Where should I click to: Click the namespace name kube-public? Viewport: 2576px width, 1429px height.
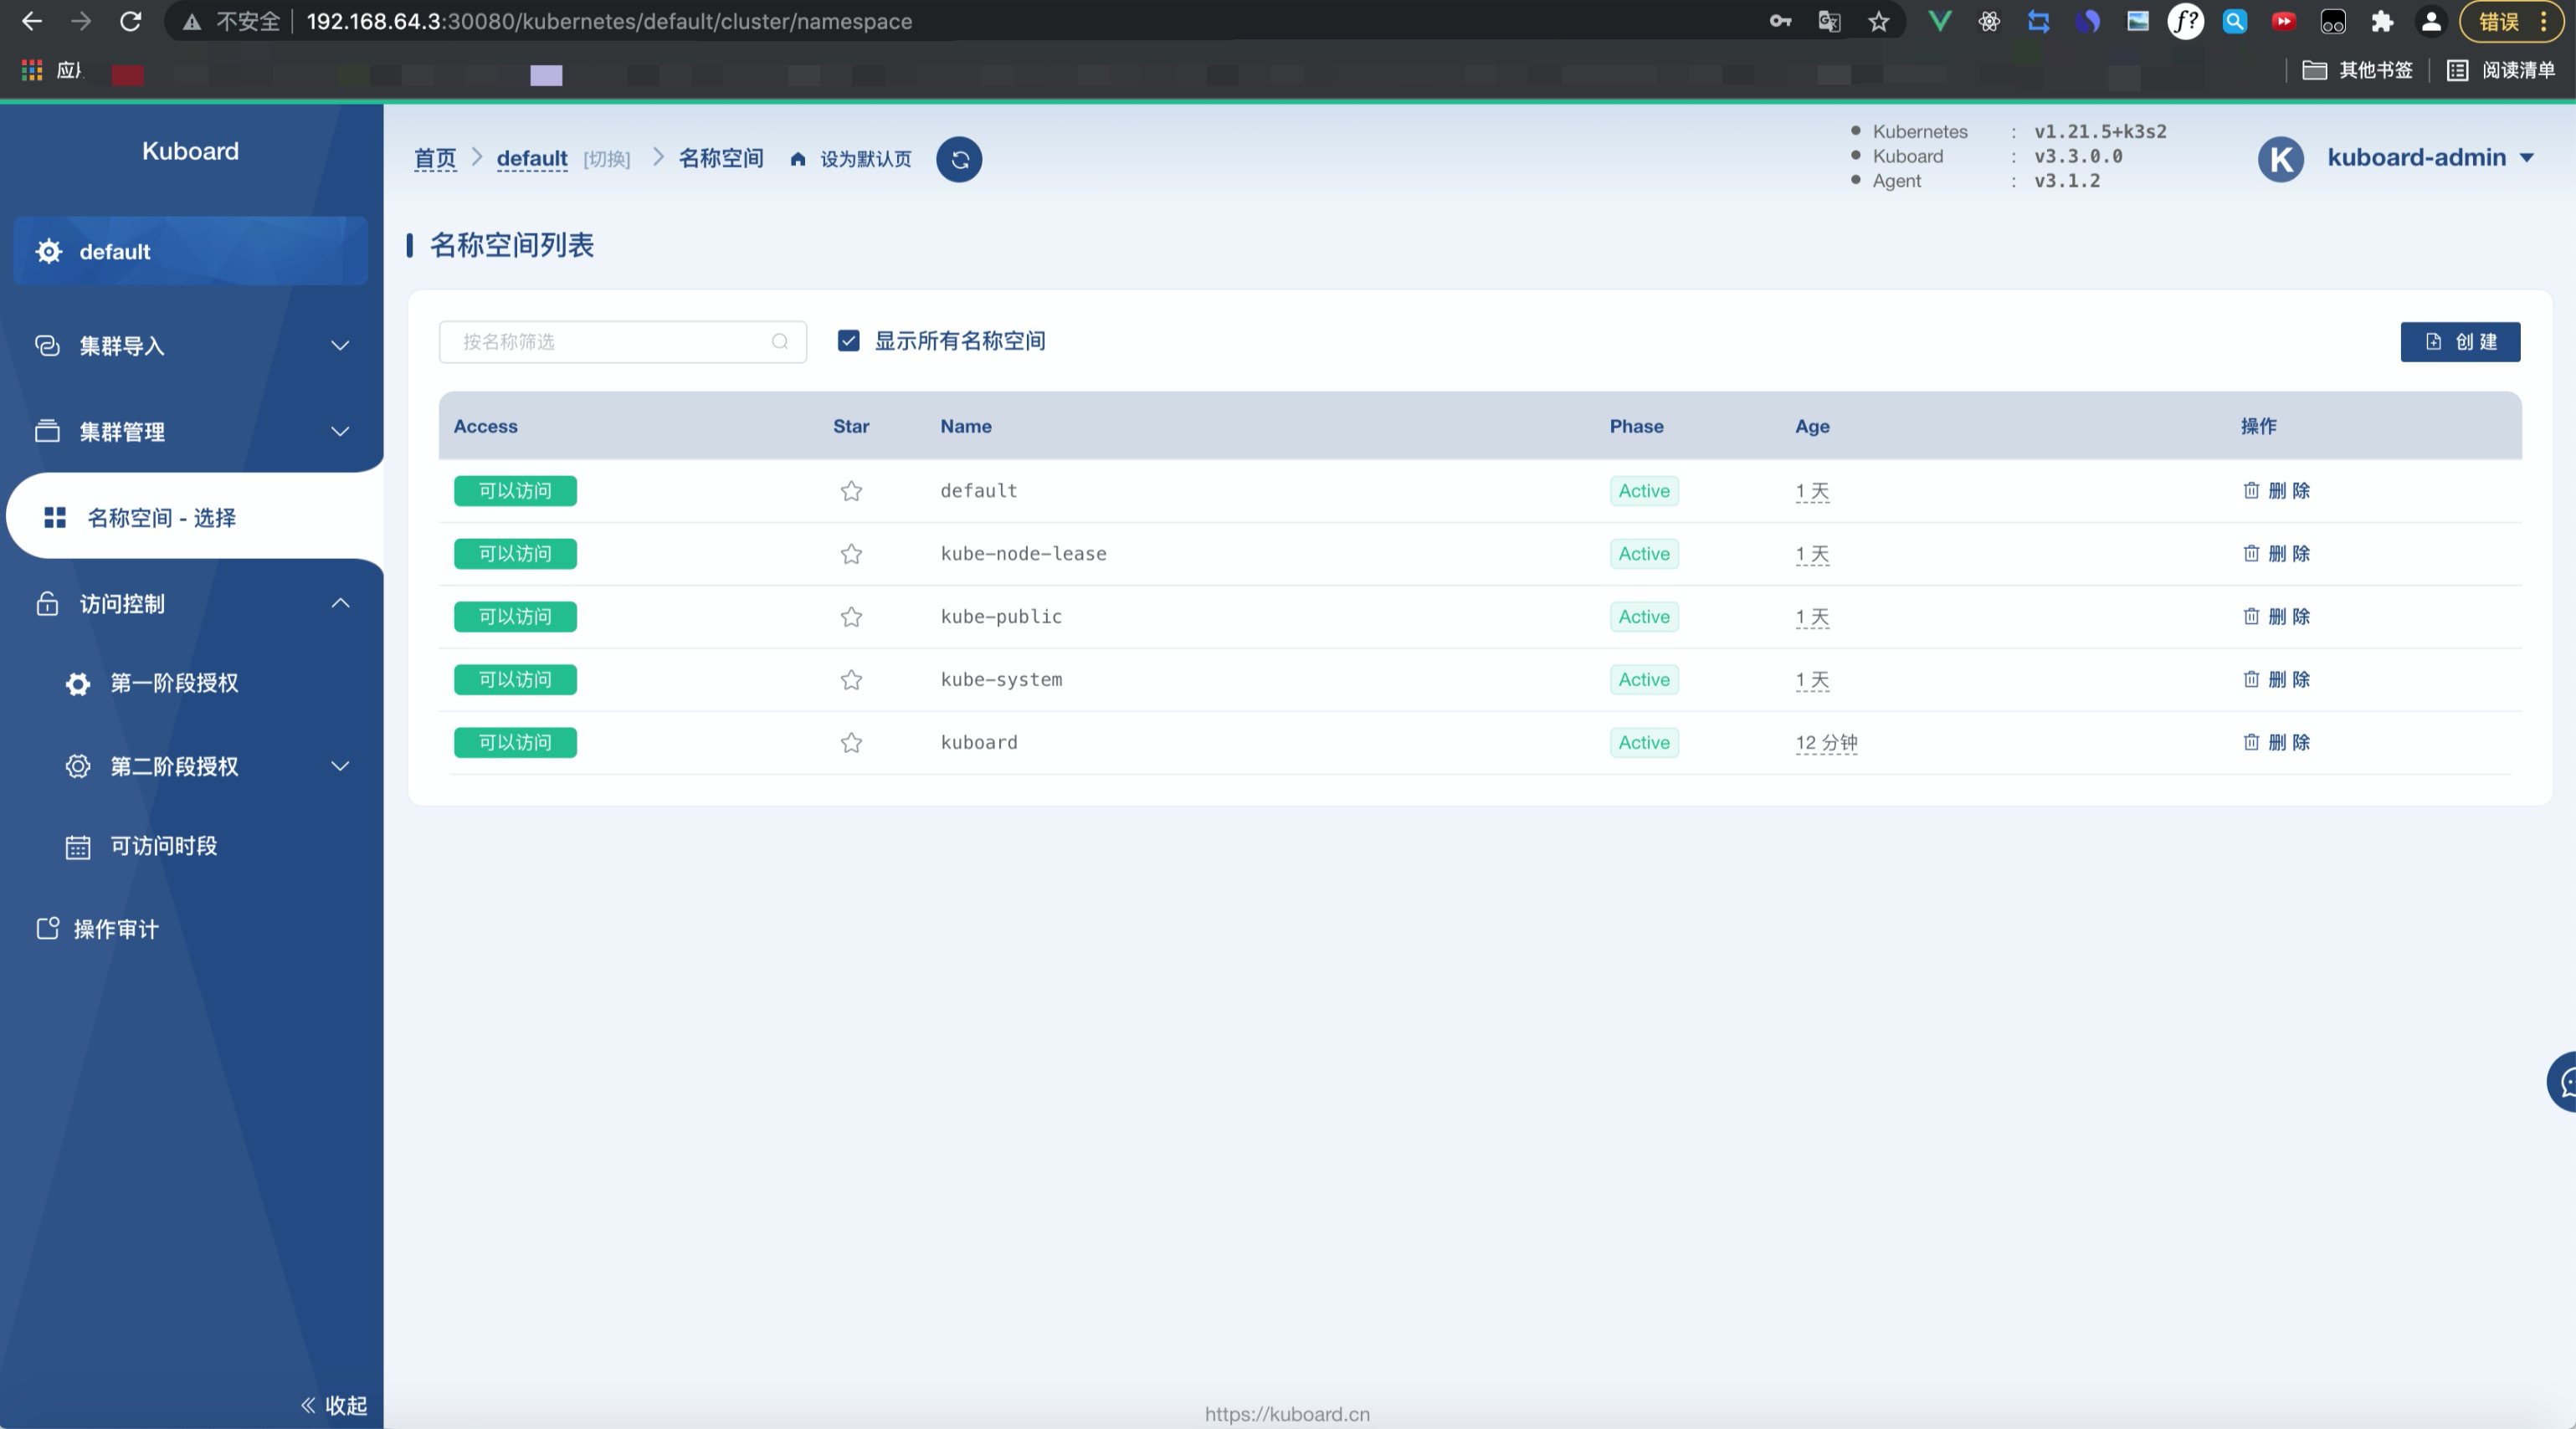1001,617
